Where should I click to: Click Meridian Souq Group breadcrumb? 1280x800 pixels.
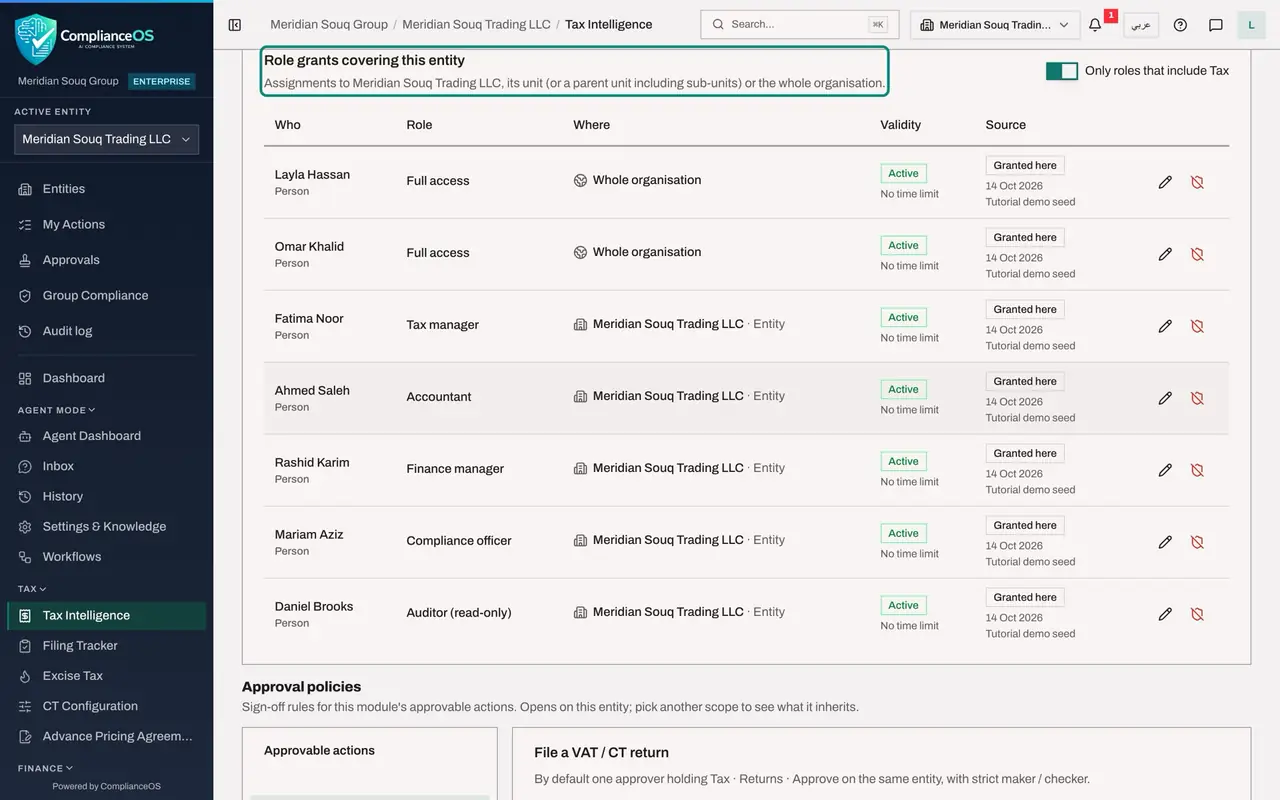328,25
